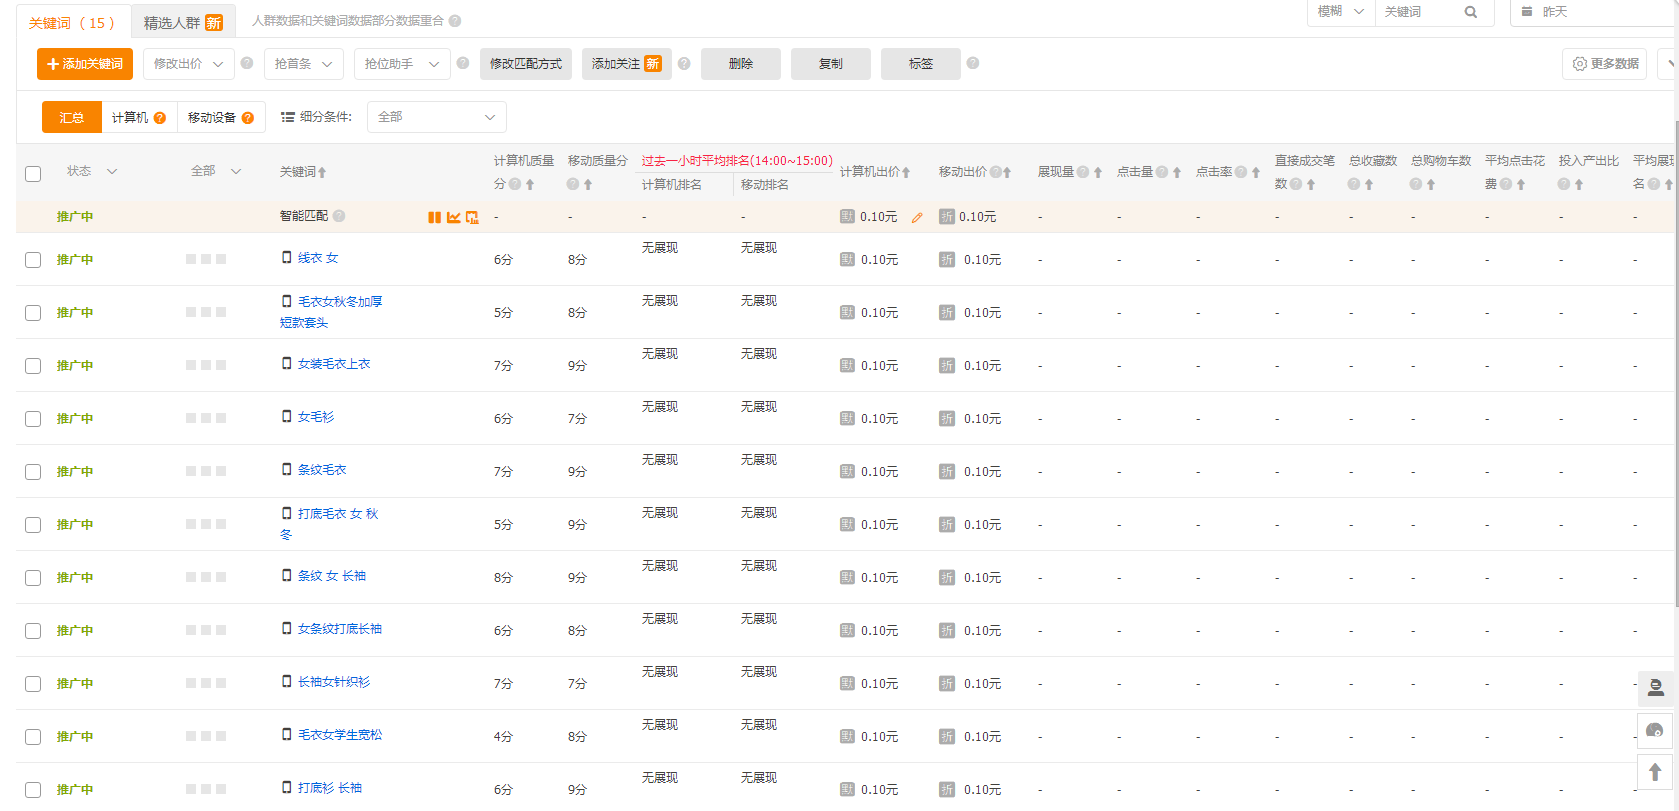This screenshot has width=1679, height=811.
Task: Open the trend chart icon for 智能匹配
Action: [453, 217]
